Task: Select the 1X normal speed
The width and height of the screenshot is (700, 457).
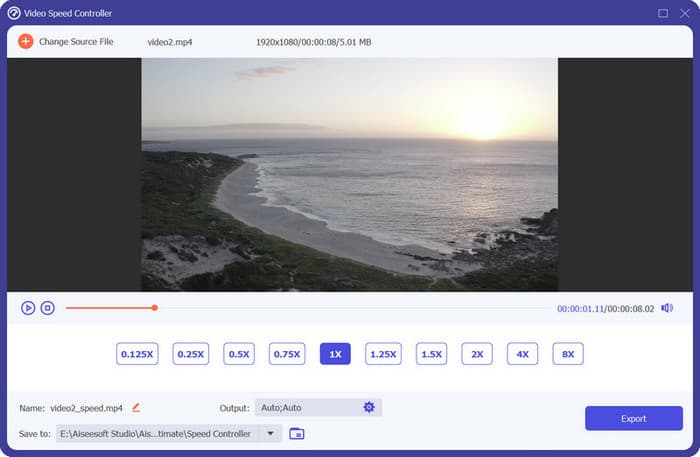Action: coord(335,354)
